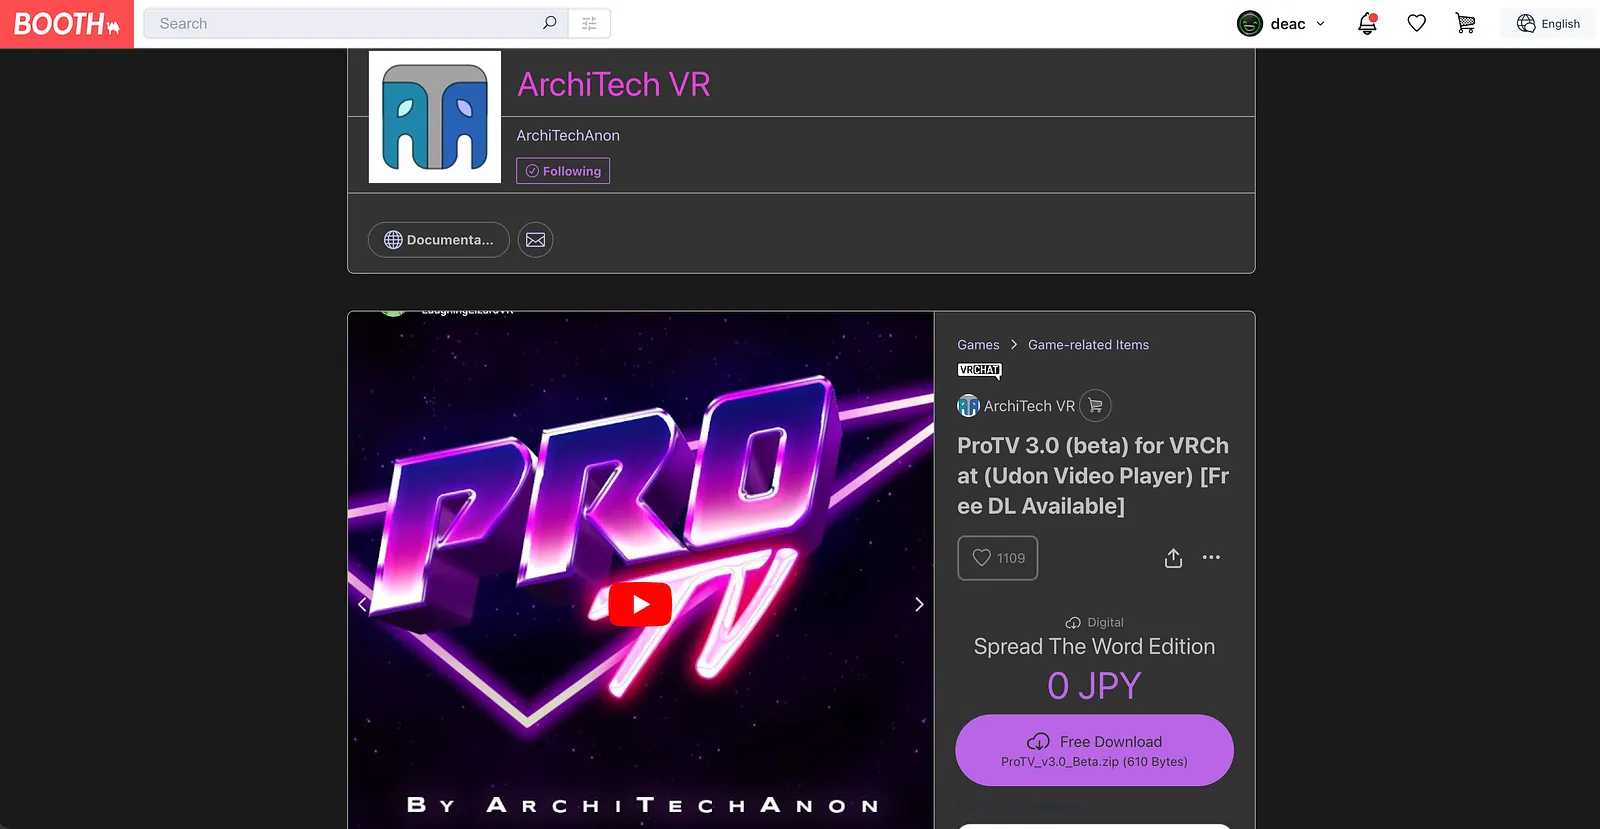Click the shop cart icon beside ArchiTech VR
Screen dimensions: 1600x829
click(x=1096, y=406)
